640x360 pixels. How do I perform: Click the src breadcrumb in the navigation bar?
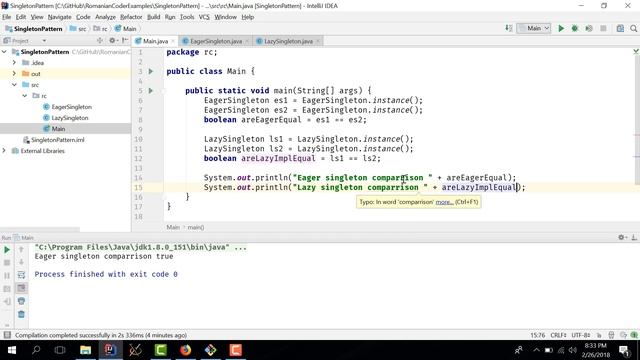coord(78,29)
